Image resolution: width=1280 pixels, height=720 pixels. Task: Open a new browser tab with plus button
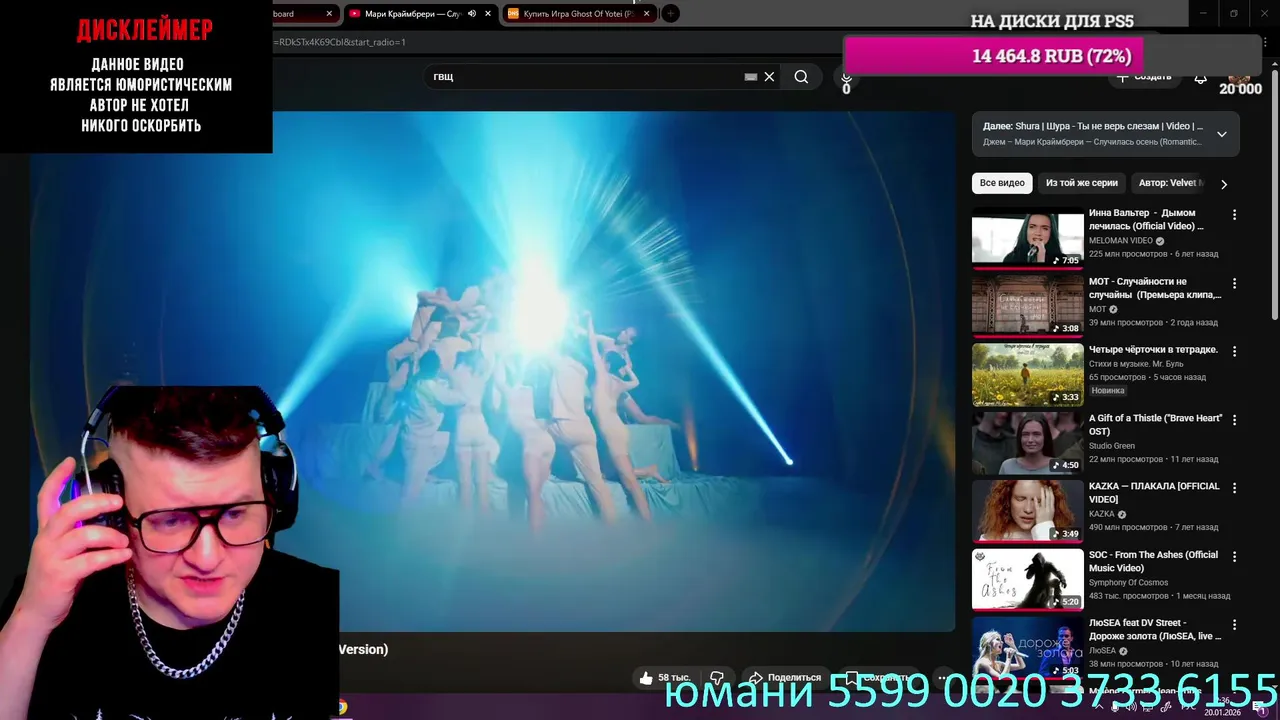click(671, 13)
